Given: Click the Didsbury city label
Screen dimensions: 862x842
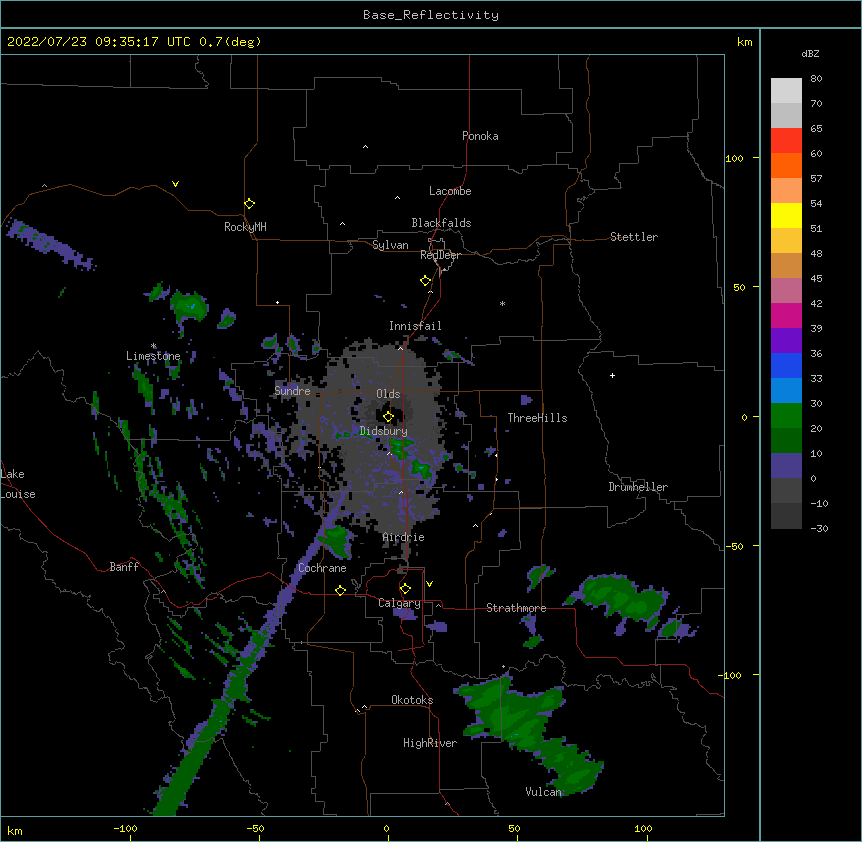Looking at the screenshot, I should pyautogui.click(x=384, y=431).
